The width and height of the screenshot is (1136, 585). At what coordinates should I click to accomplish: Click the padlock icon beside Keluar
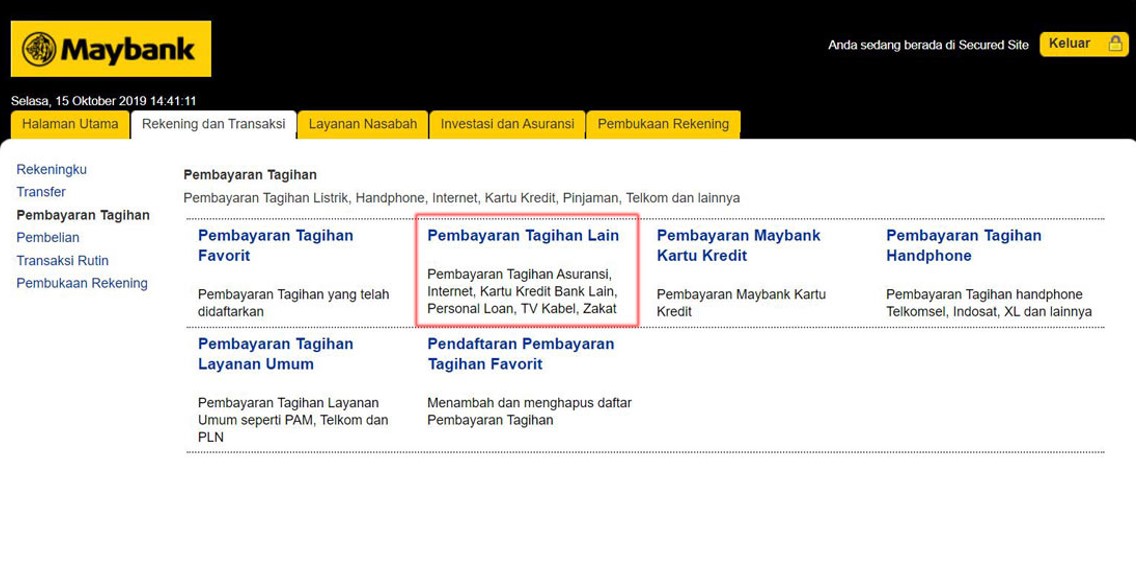click(1115, 43)
